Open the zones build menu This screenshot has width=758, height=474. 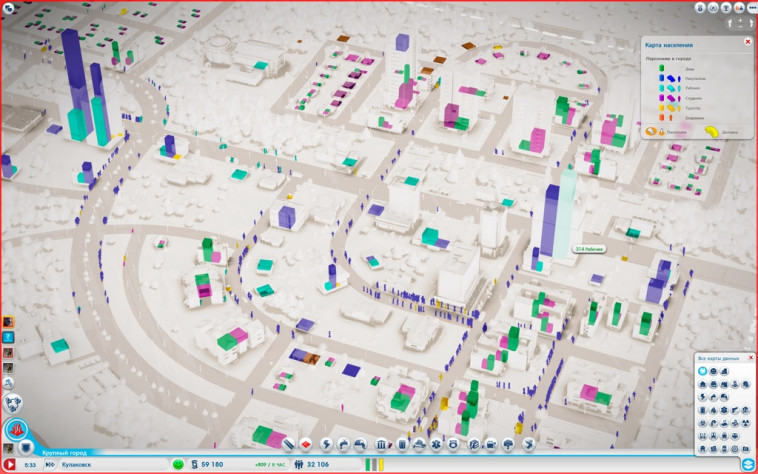coord(306,444)
